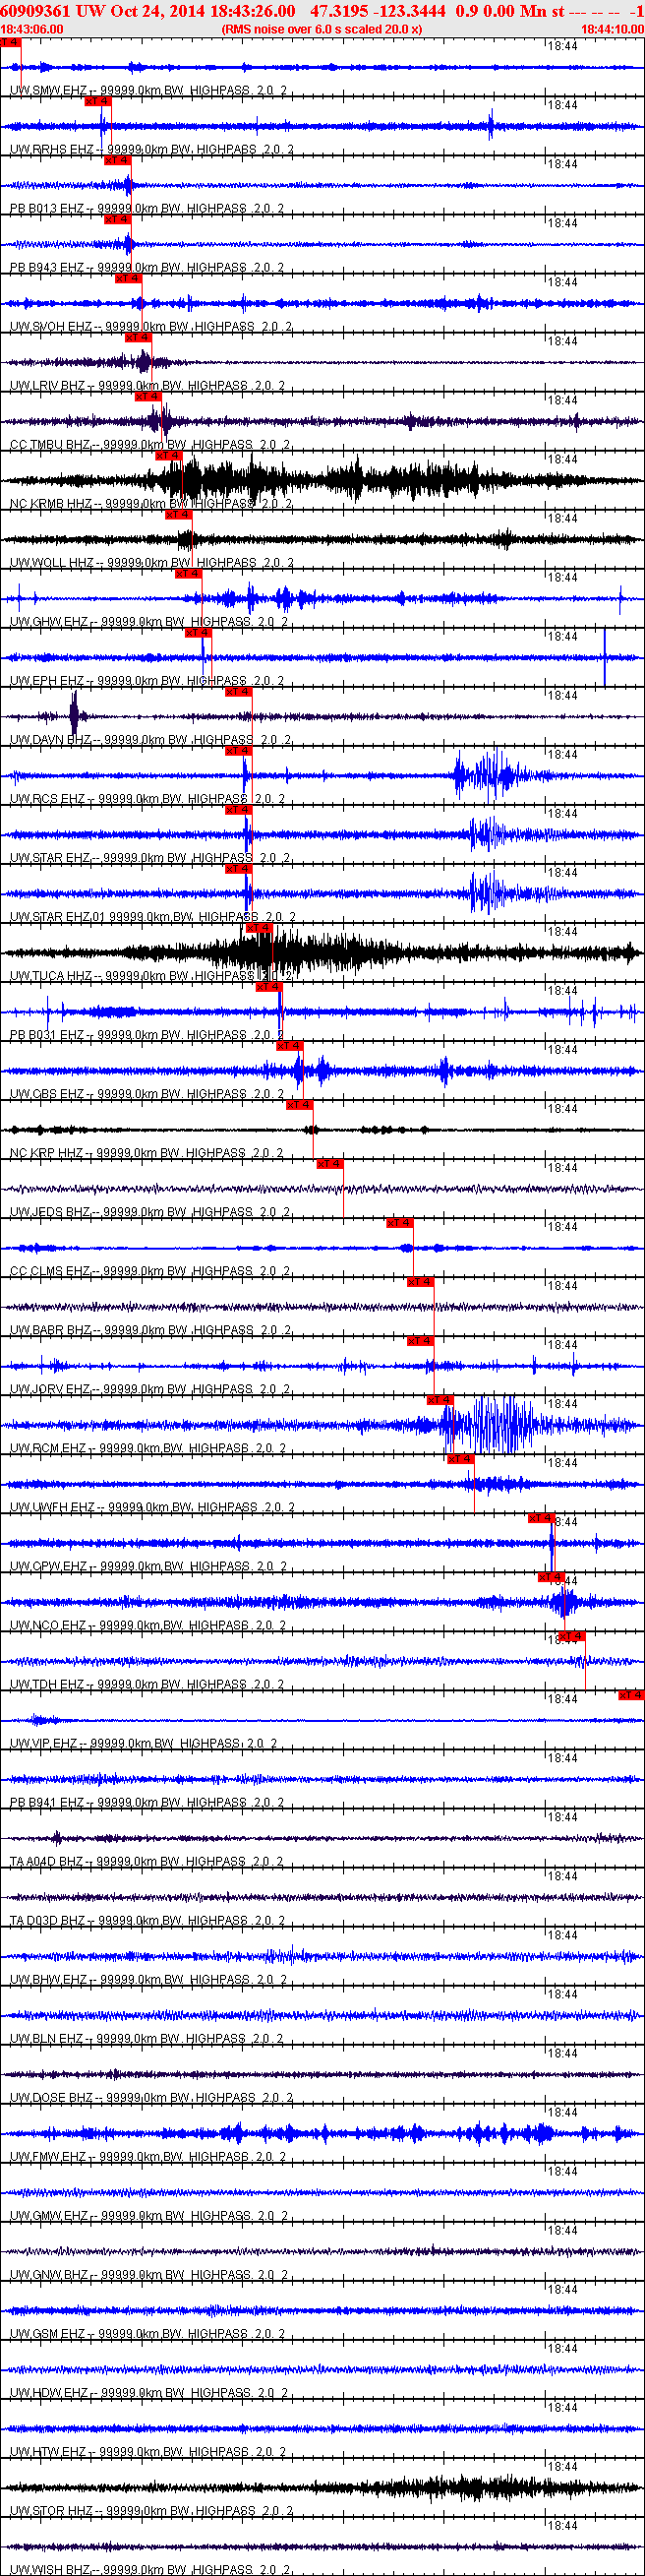
Task: Select the UW.RCM EHZ station label
Action: click(x=148, y=1448)
